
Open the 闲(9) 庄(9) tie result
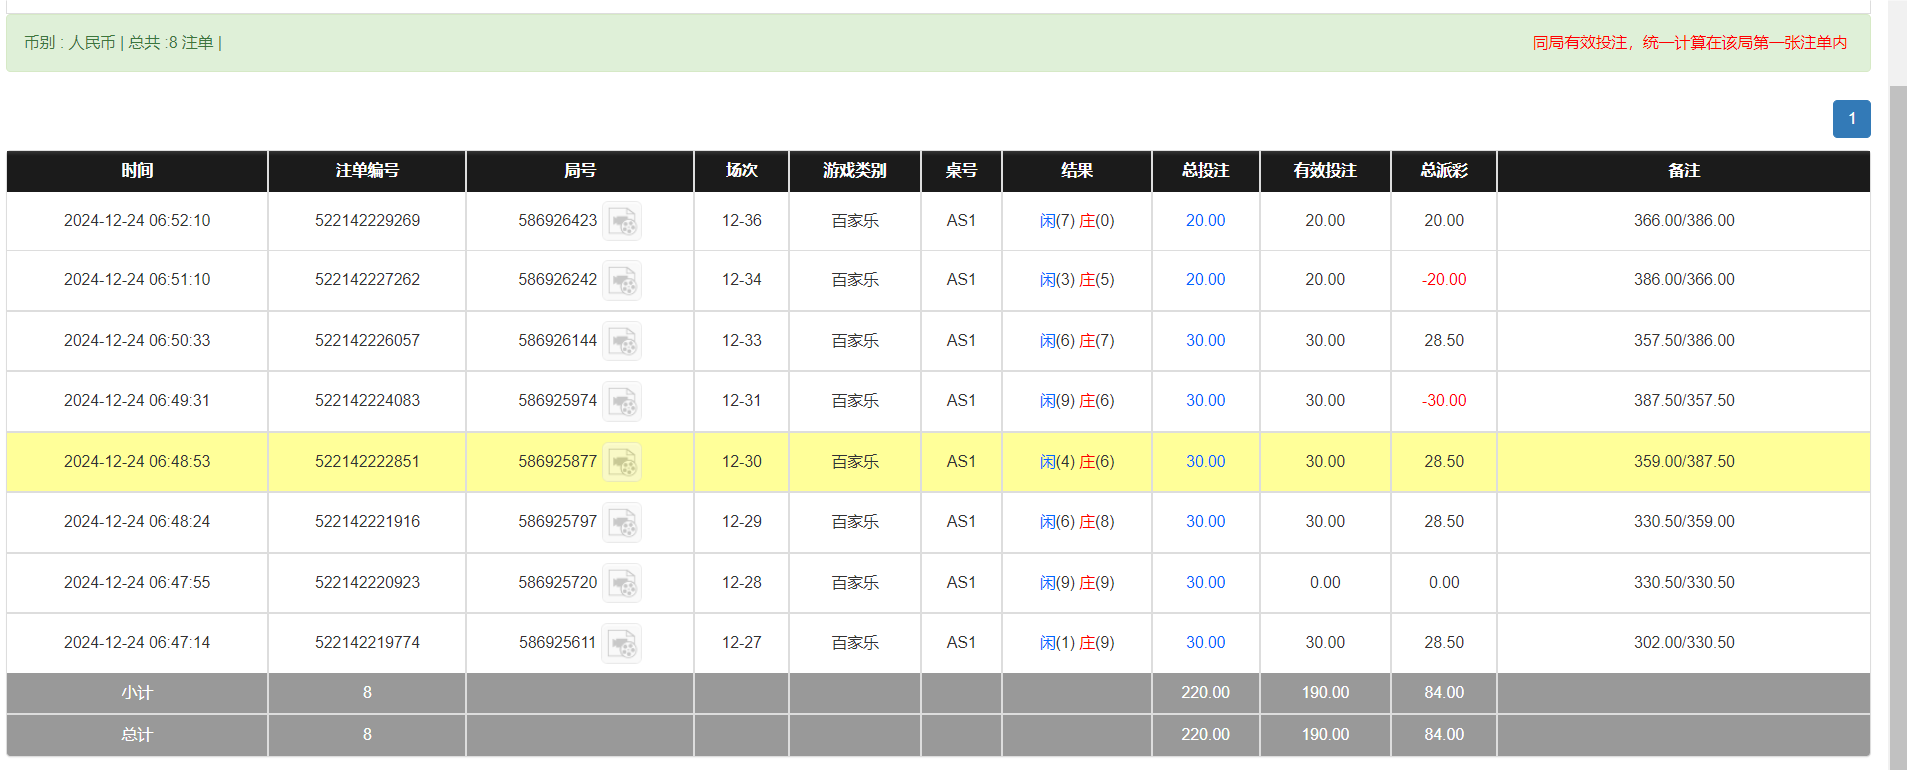(1076, 583)
